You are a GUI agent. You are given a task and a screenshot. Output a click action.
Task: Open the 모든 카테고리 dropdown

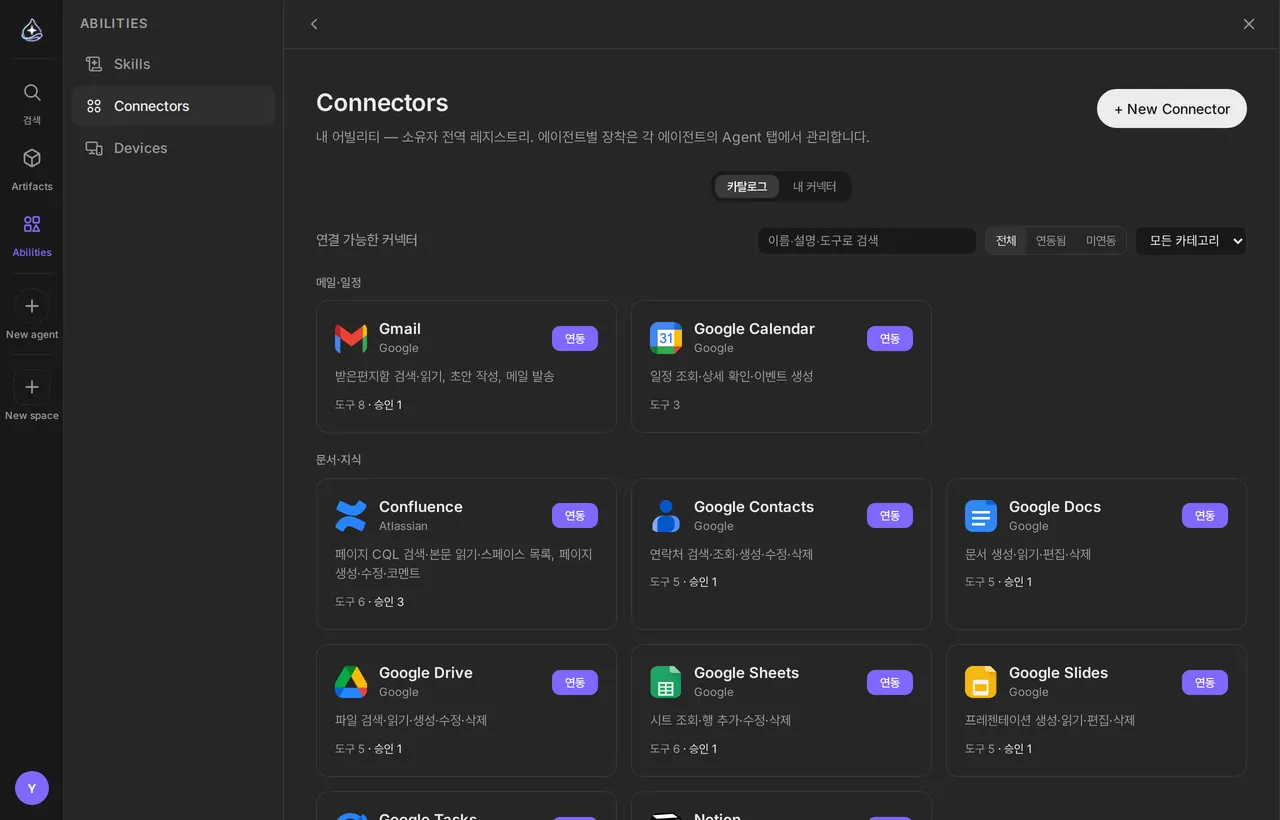point(1191,240)
